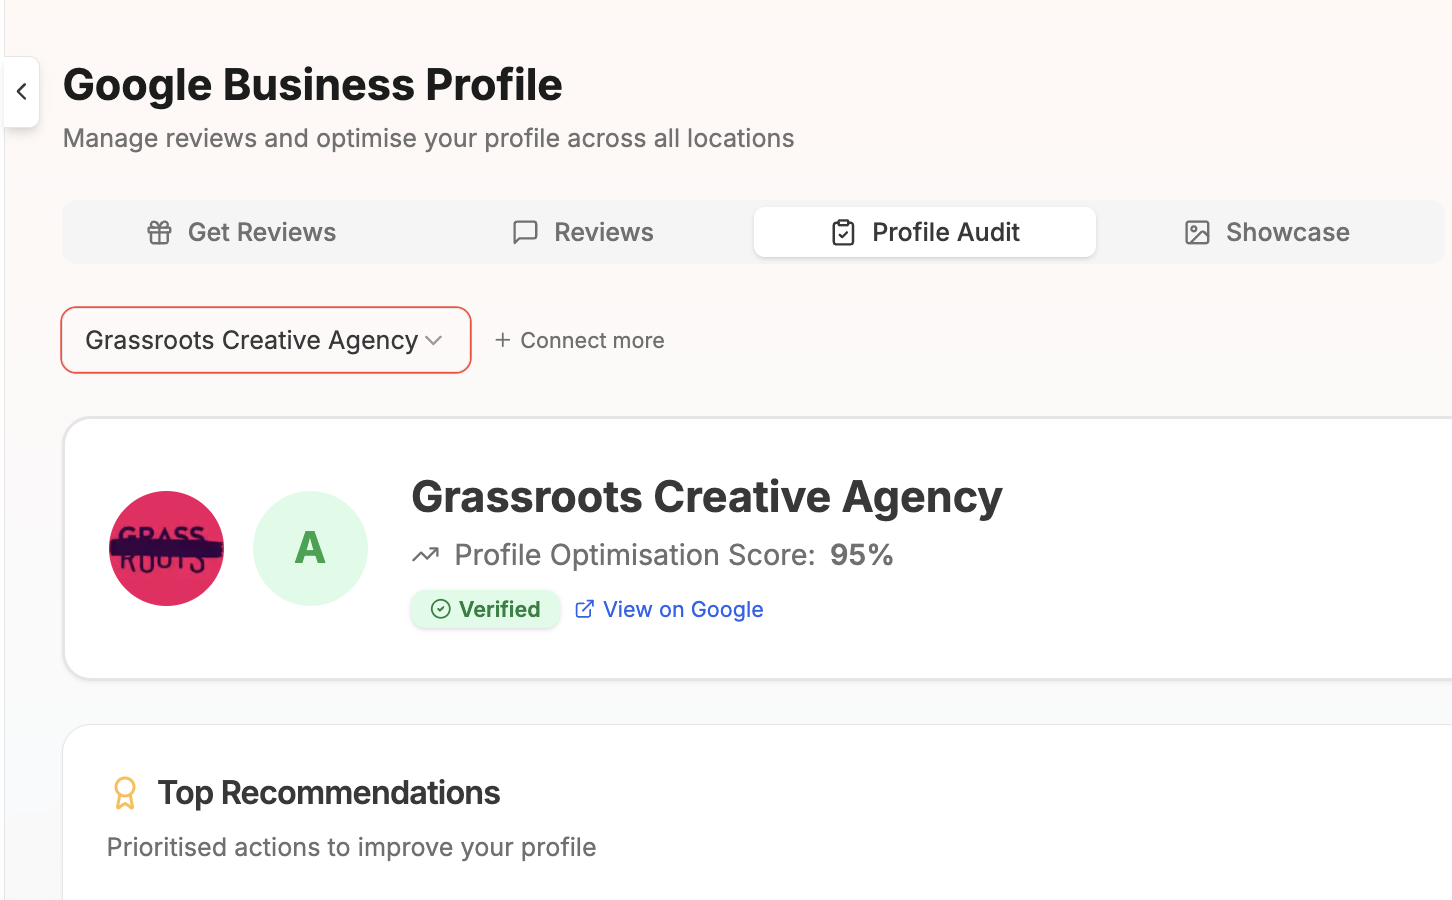Click the Grassroots circular logo thumbnail
Viewport: 1452px width, 900px height.
pos(166,548)
